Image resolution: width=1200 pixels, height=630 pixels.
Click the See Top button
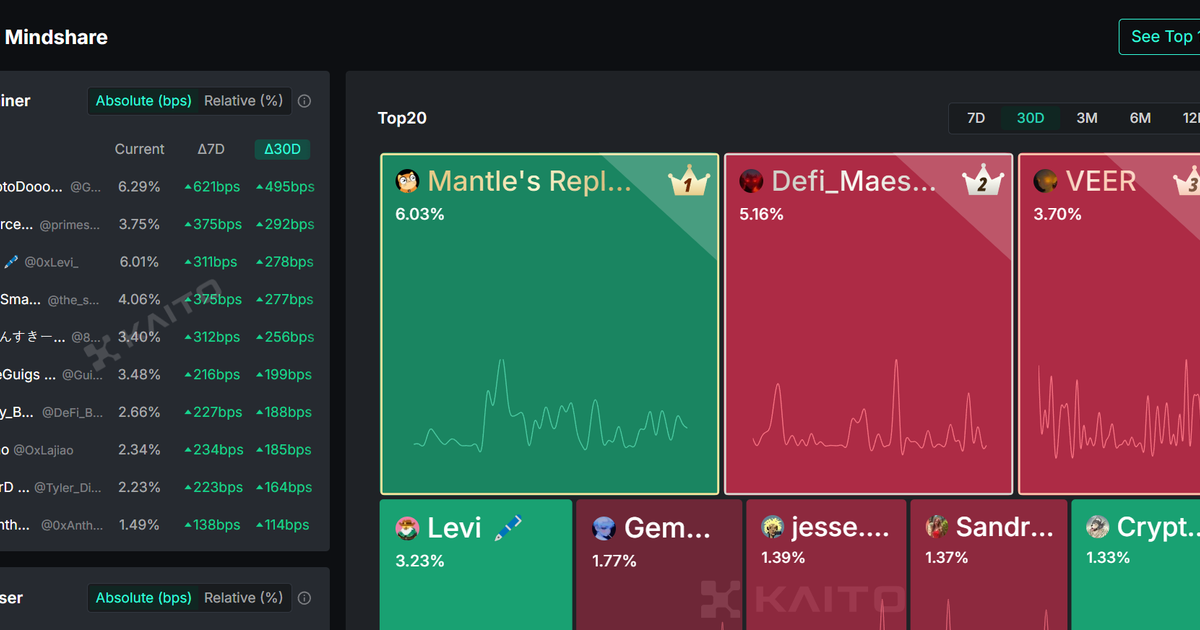1160,37
